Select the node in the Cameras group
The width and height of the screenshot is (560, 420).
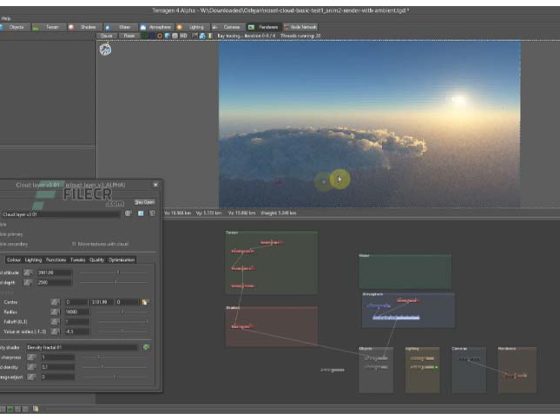(x=469, y=359)
